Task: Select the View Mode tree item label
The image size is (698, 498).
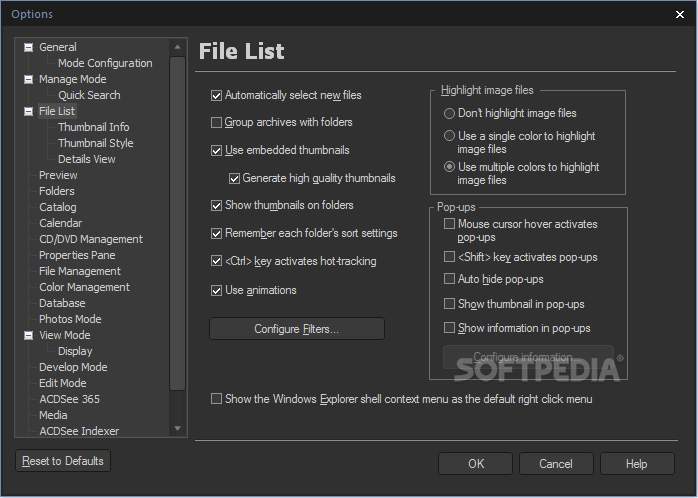Action: tap(65, 335)
